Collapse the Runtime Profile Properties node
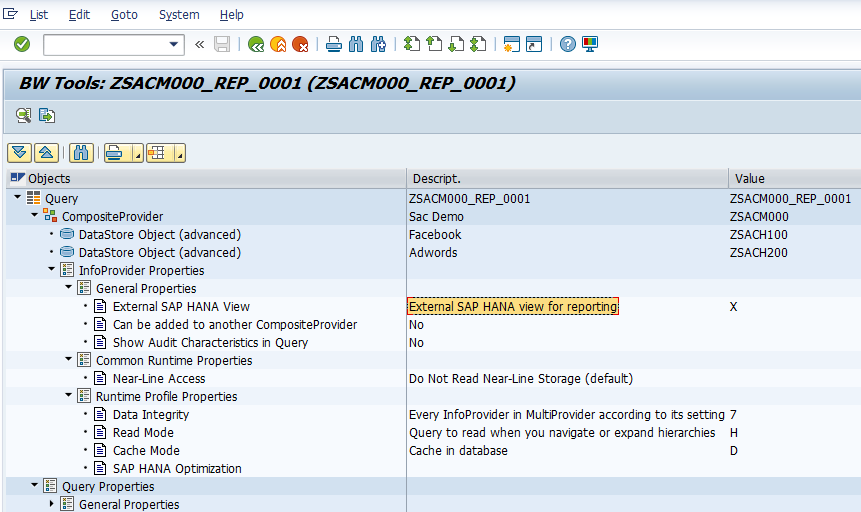Screen dimensions: 861x512 click(x=69, y=395)
